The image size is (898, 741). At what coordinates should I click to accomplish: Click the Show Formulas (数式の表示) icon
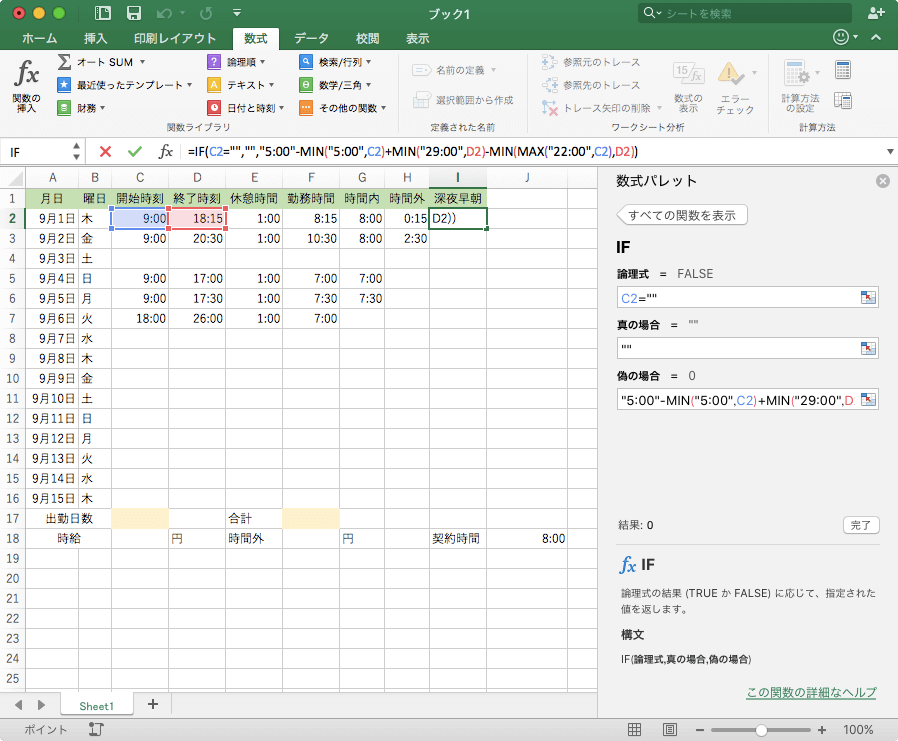coord(688,74)
